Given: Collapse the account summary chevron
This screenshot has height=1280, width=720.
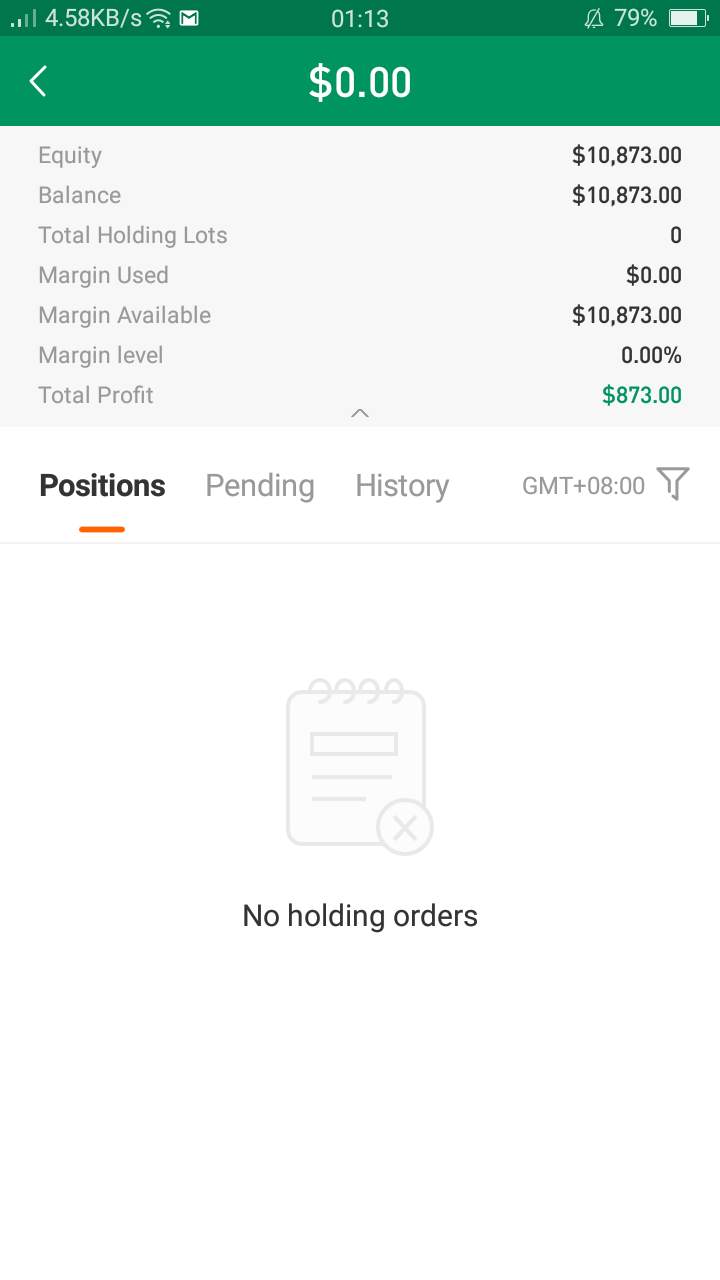Looking at the screenshot, I should coord(360,413).
